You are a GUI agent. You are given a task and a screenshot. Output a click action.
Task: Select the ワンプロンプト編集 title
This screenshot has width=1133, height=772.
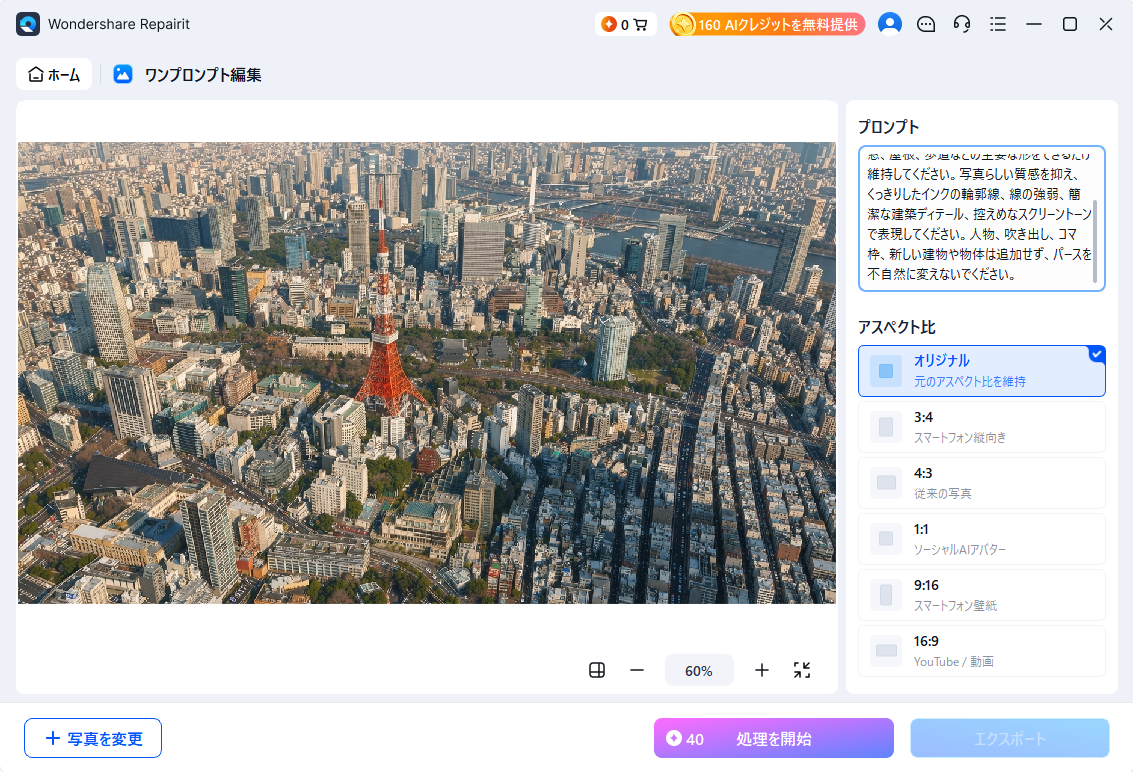[x=203, y=75]
